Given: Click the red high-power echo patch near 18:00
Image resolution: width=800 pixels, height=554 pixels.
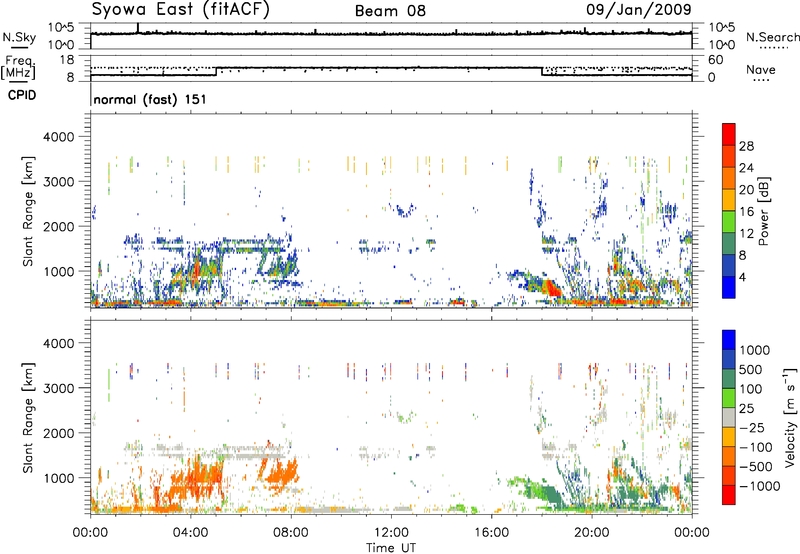Looking at the screenshot, I should 551,288.
